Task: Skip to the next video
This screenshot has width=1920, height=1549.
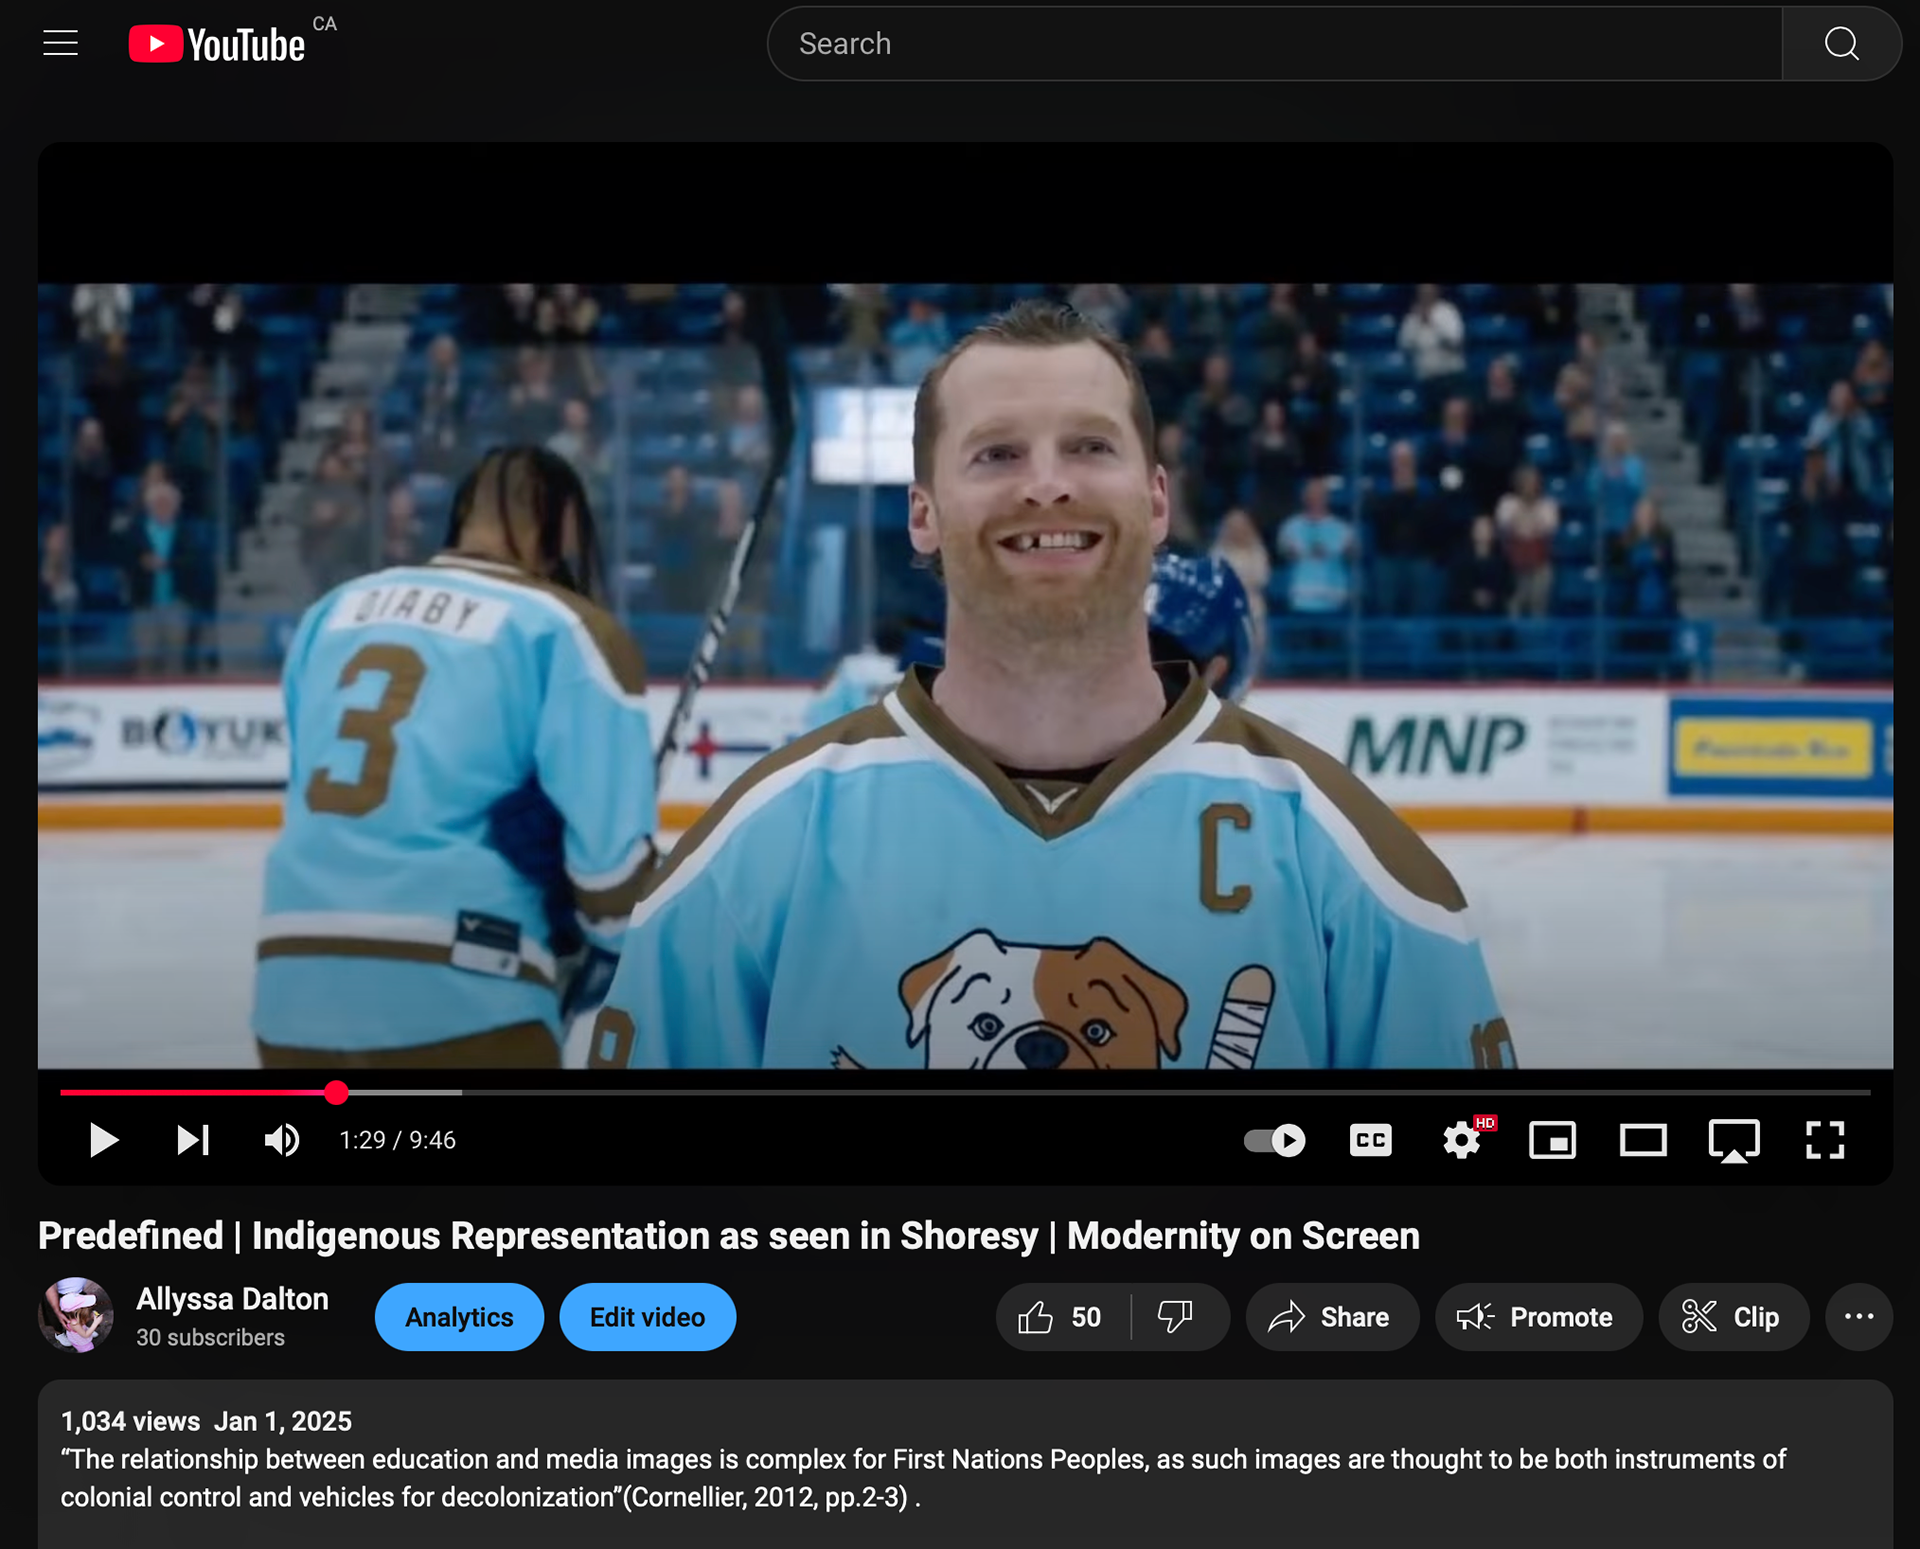Action: (x=193, y=1140)
